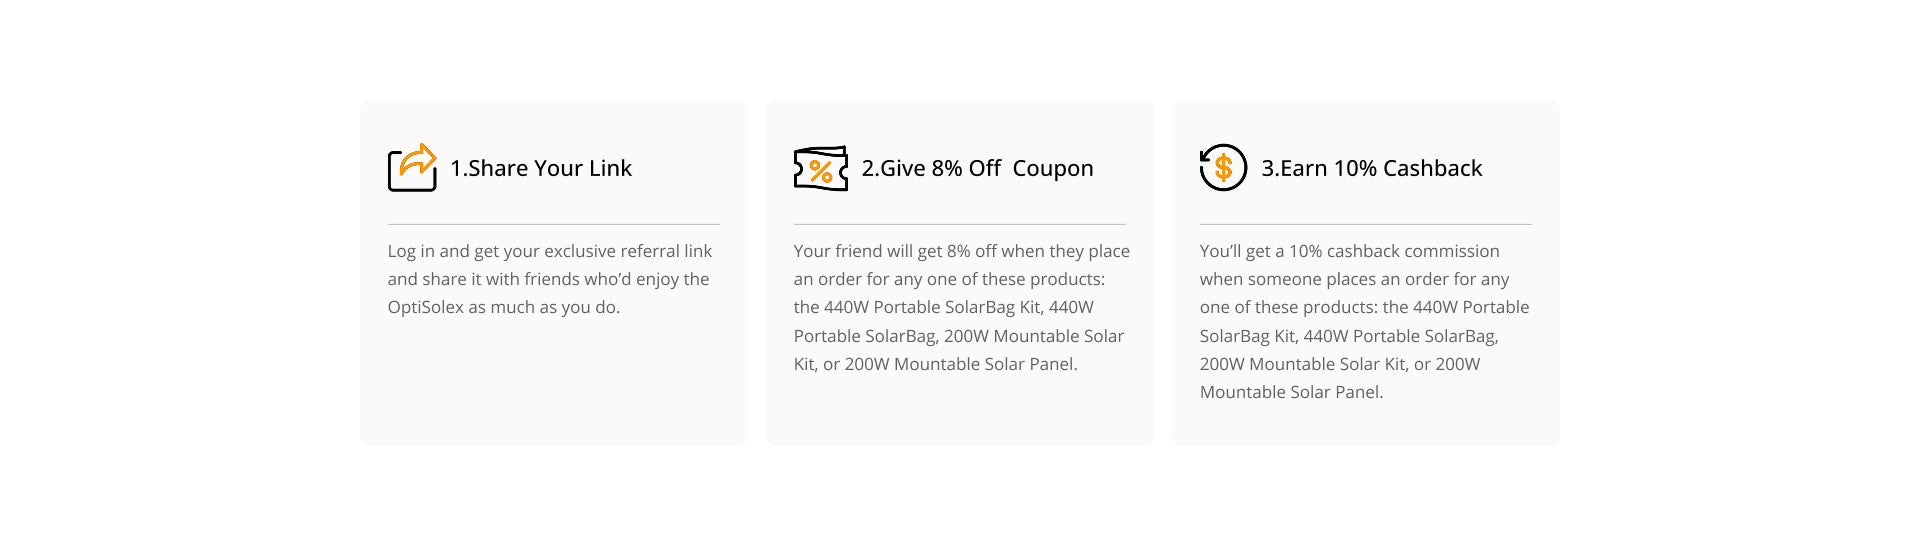
Task: Select the "2.Give 8% Off Coupon" heading
Action: coord(977,168)
